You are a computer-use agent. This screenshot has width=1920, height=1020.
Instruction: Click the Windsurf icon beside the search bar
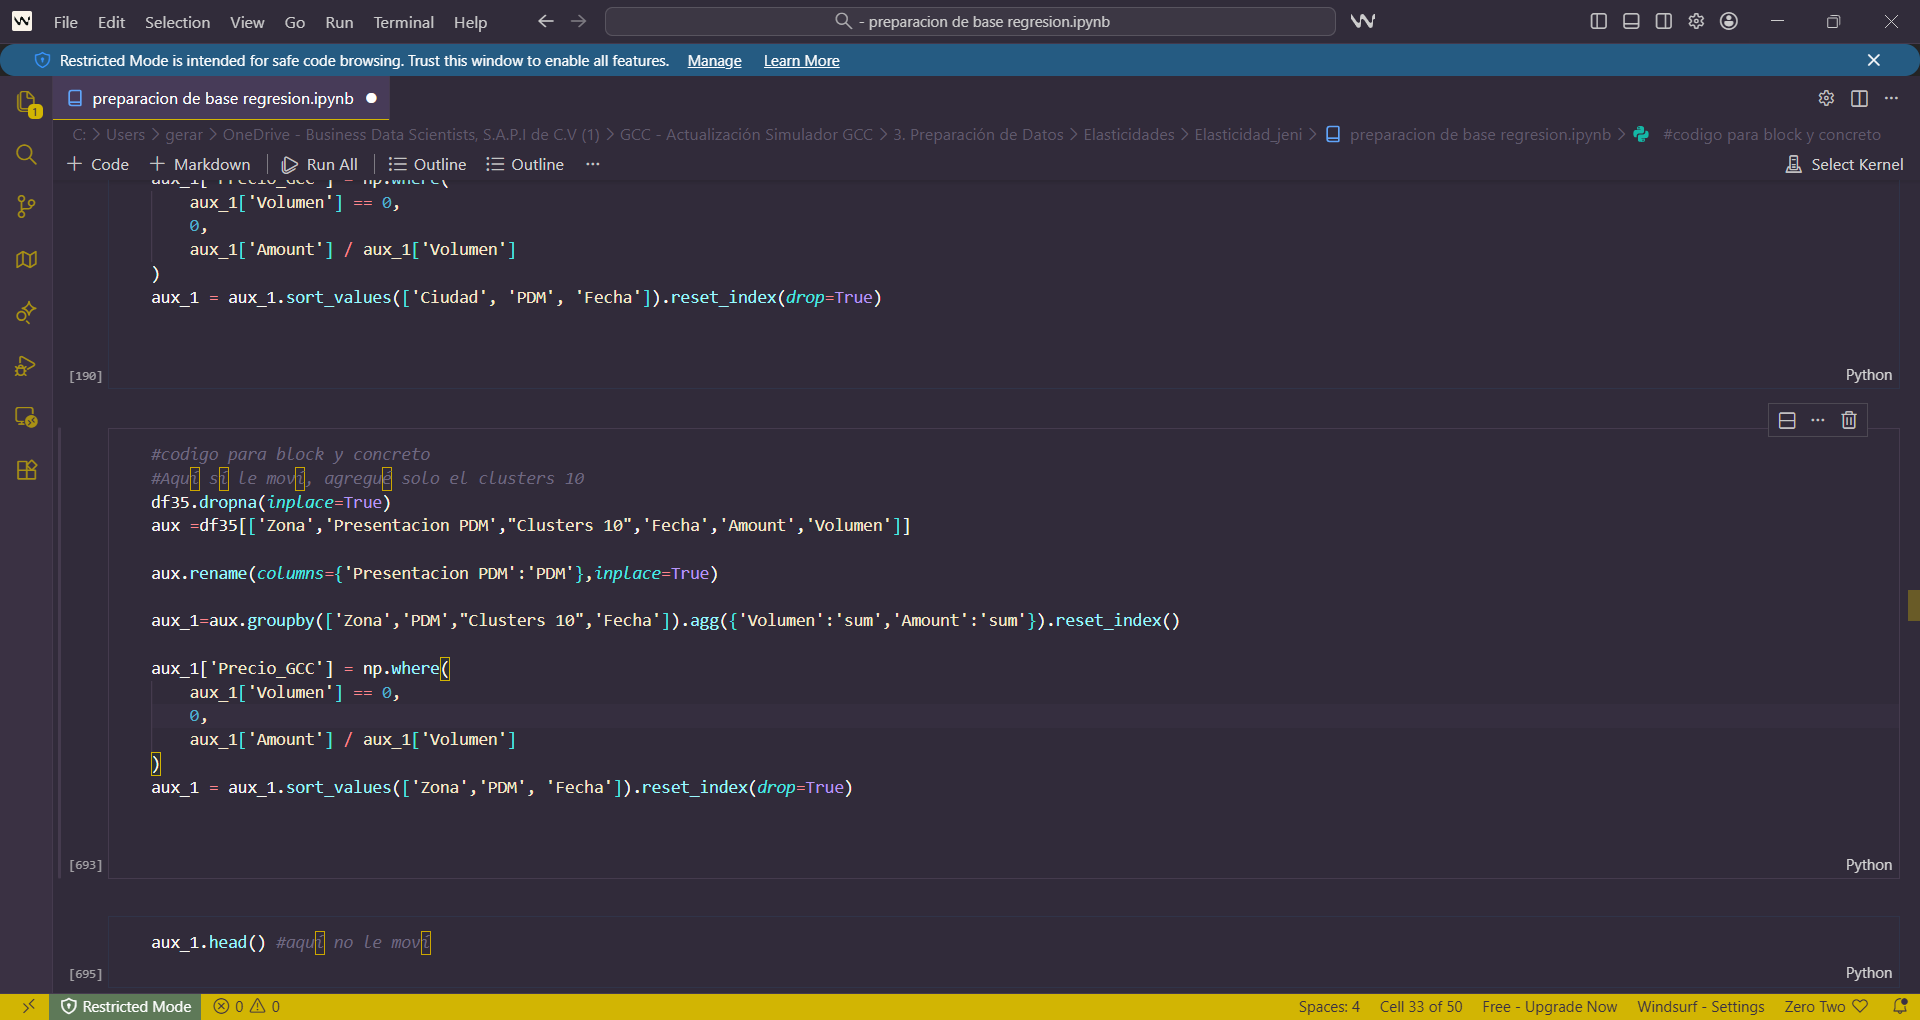point(1363,21)
